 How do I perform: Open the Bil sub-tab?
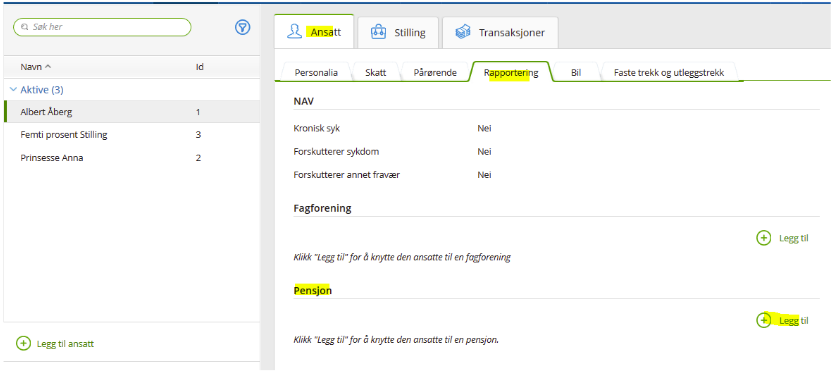point(576,73)
